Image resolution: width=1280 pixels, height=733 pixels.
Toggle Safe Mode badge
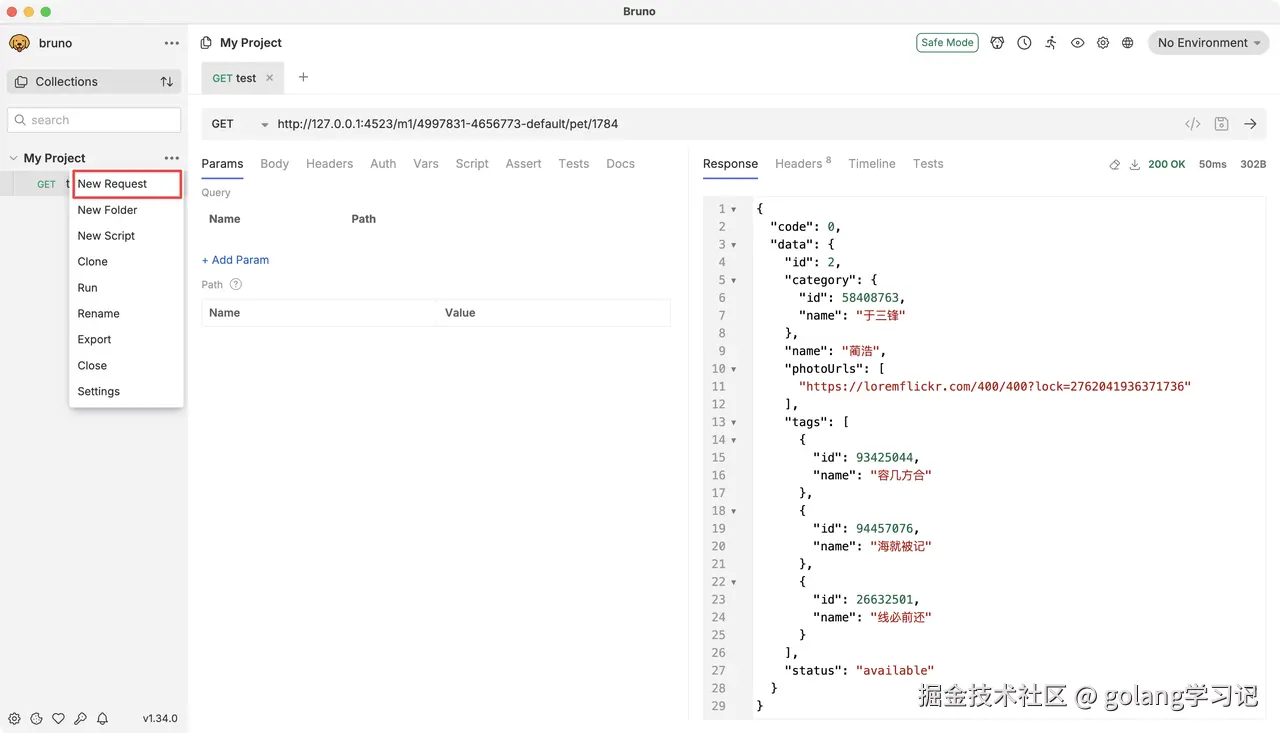coord(947,43)
